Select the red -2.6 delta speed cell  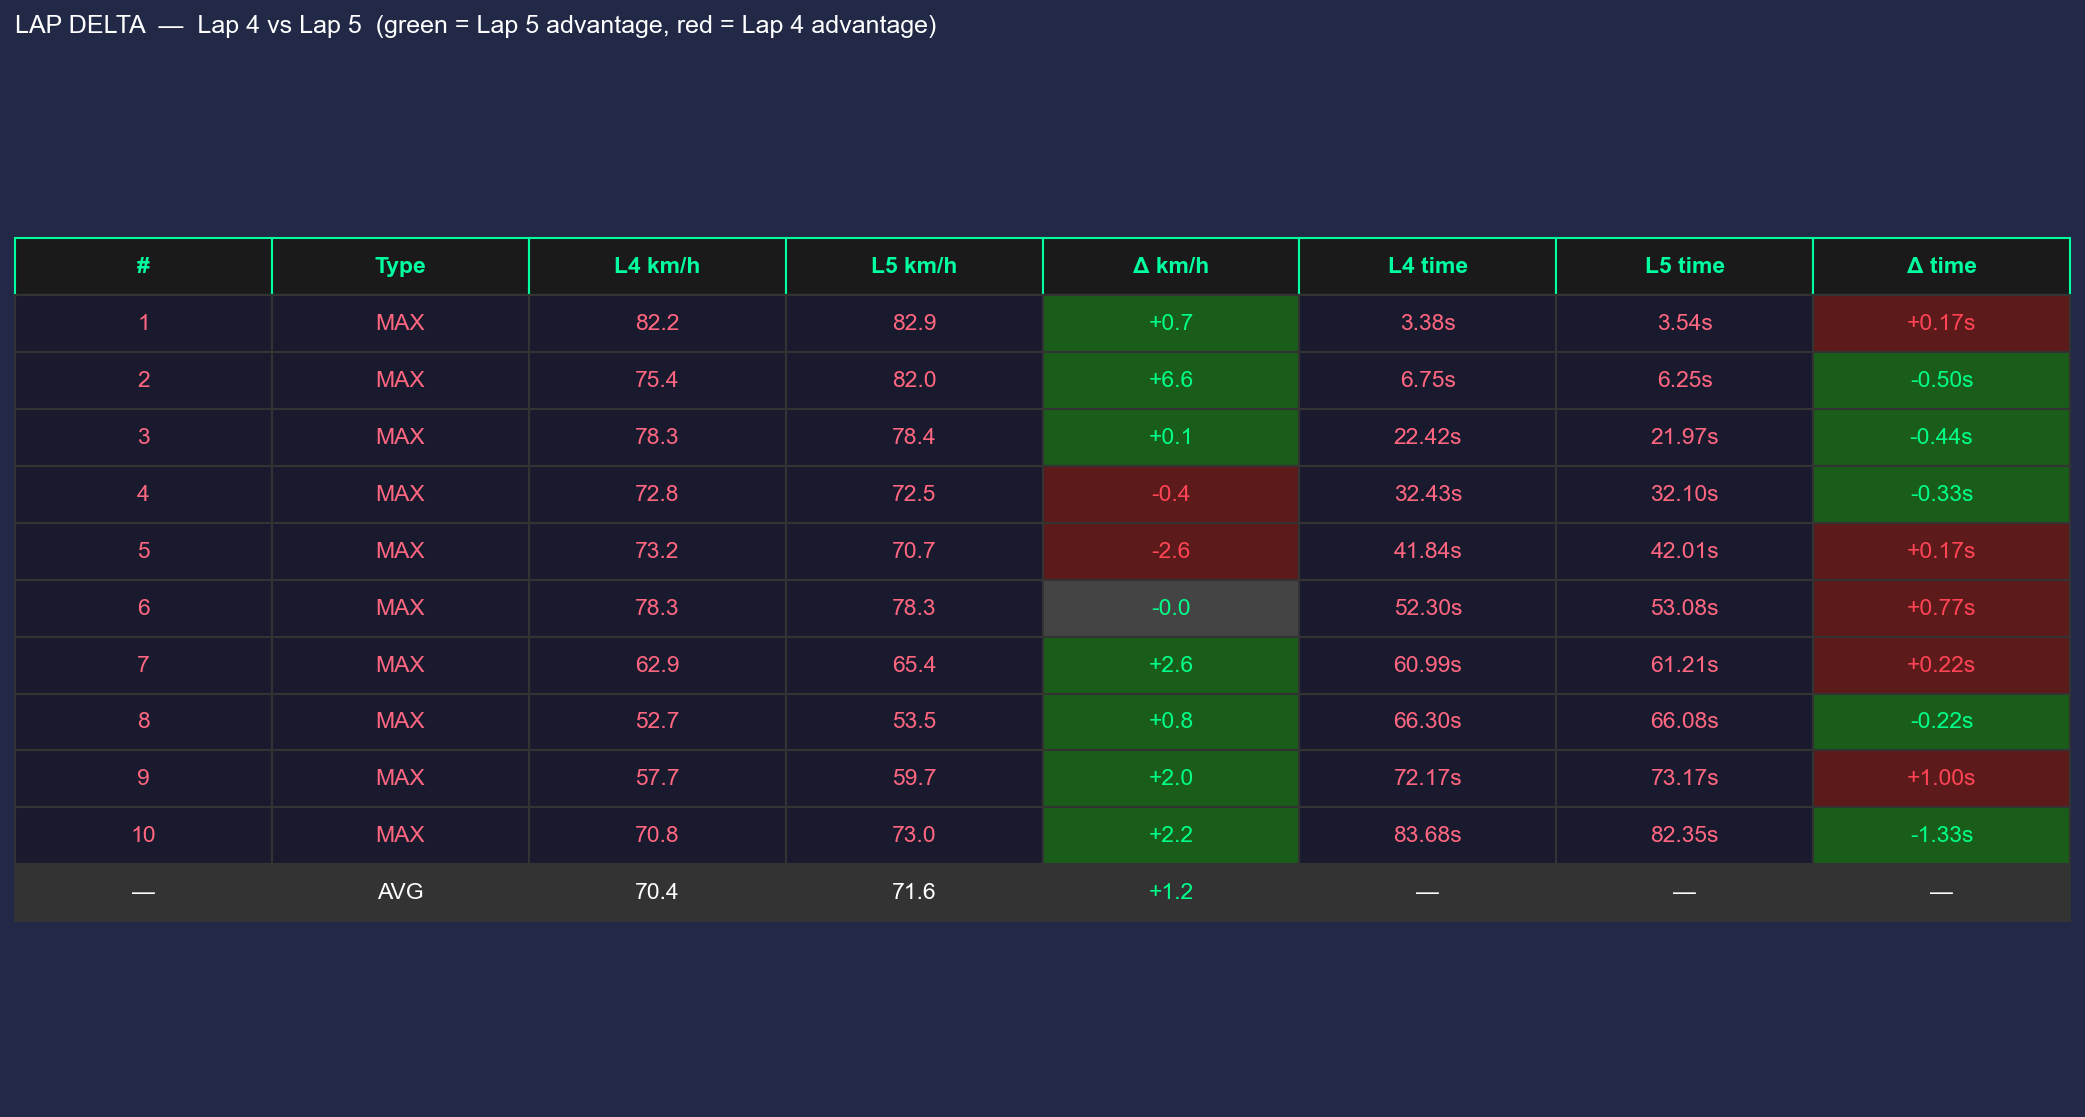click(x=1170, y=551)
